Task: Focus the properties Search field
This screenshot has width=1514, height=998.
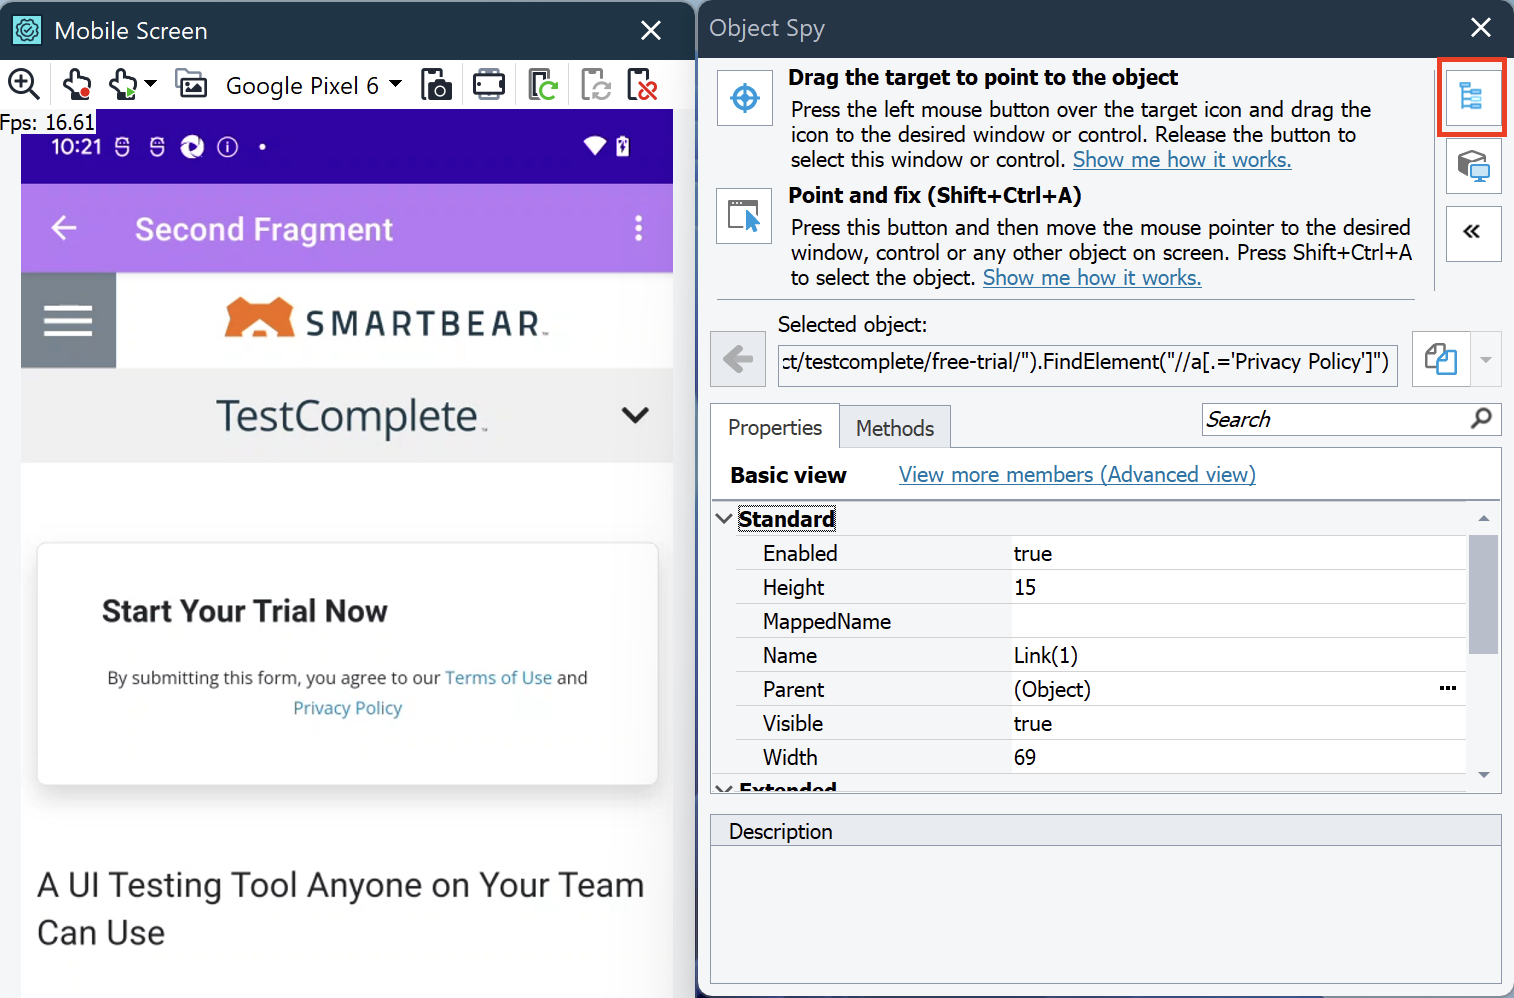Action: (1335, 420)
